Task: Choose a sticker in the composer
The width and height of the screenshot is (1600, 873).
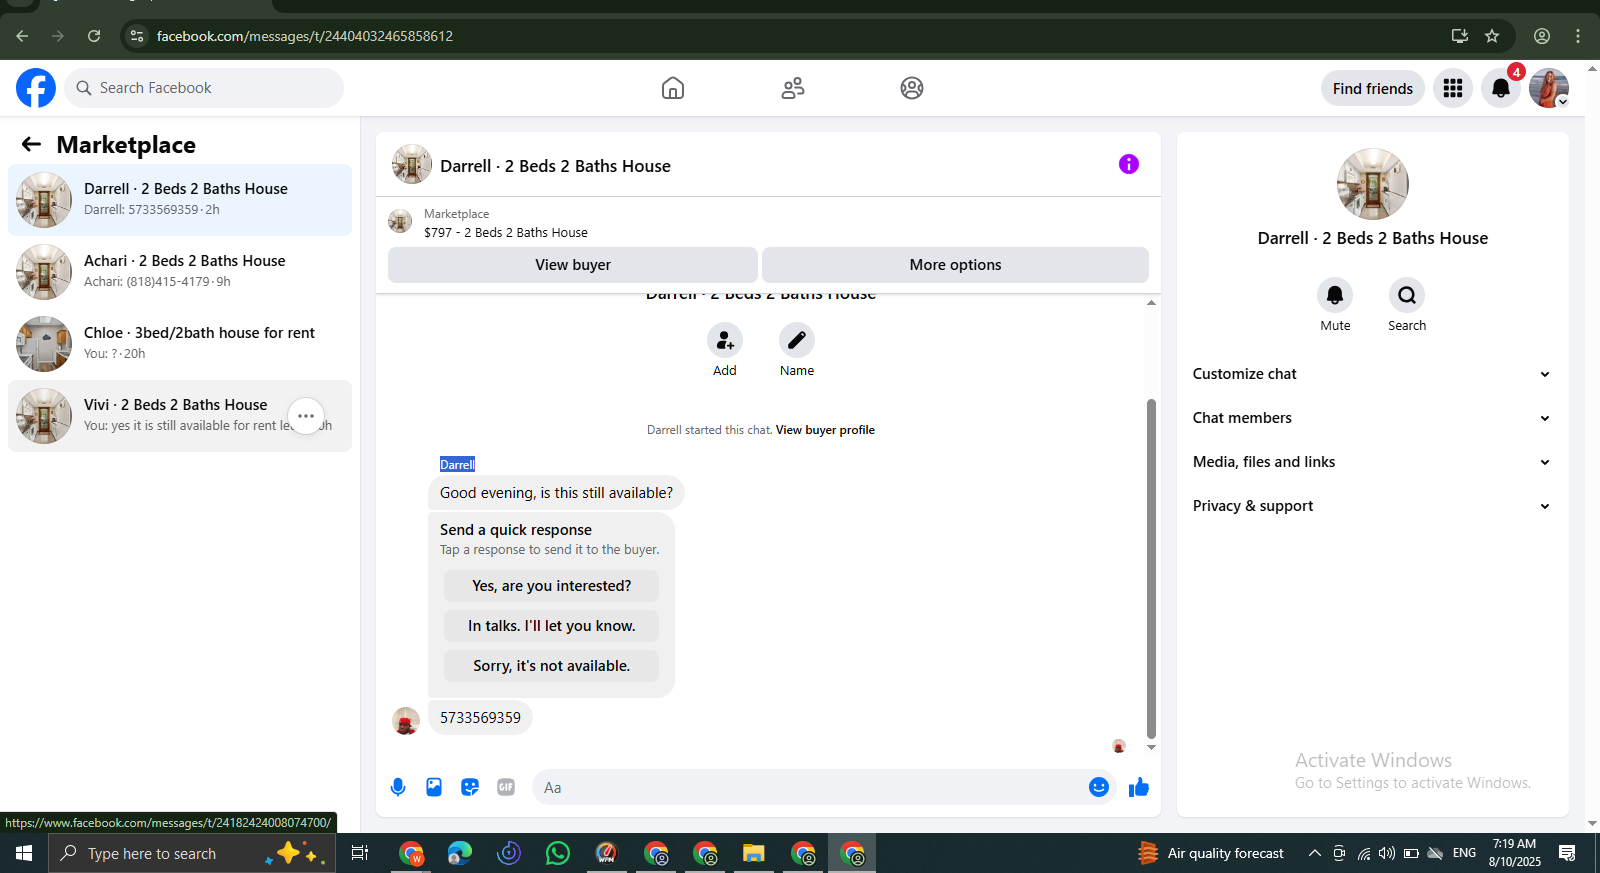Action: pyautogui.click(x=470, y=787)
